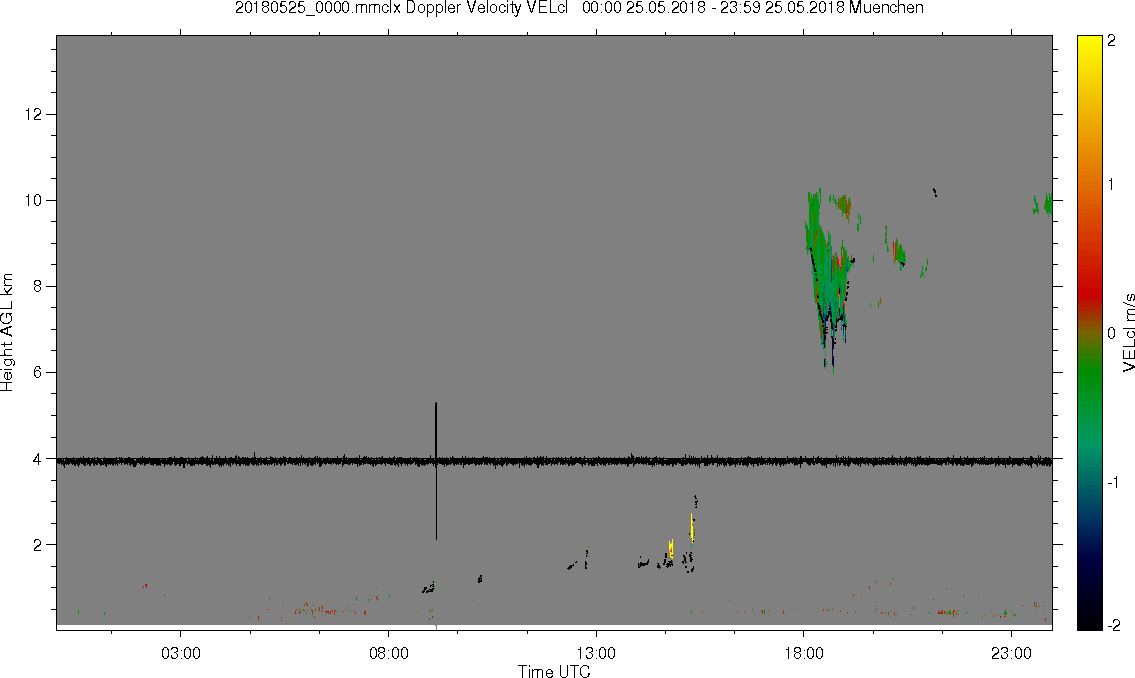Image resolution: width=1135 pixels, height=678 pixels.
Task: Click the colorbar value -1 label
Action: 1111,482
